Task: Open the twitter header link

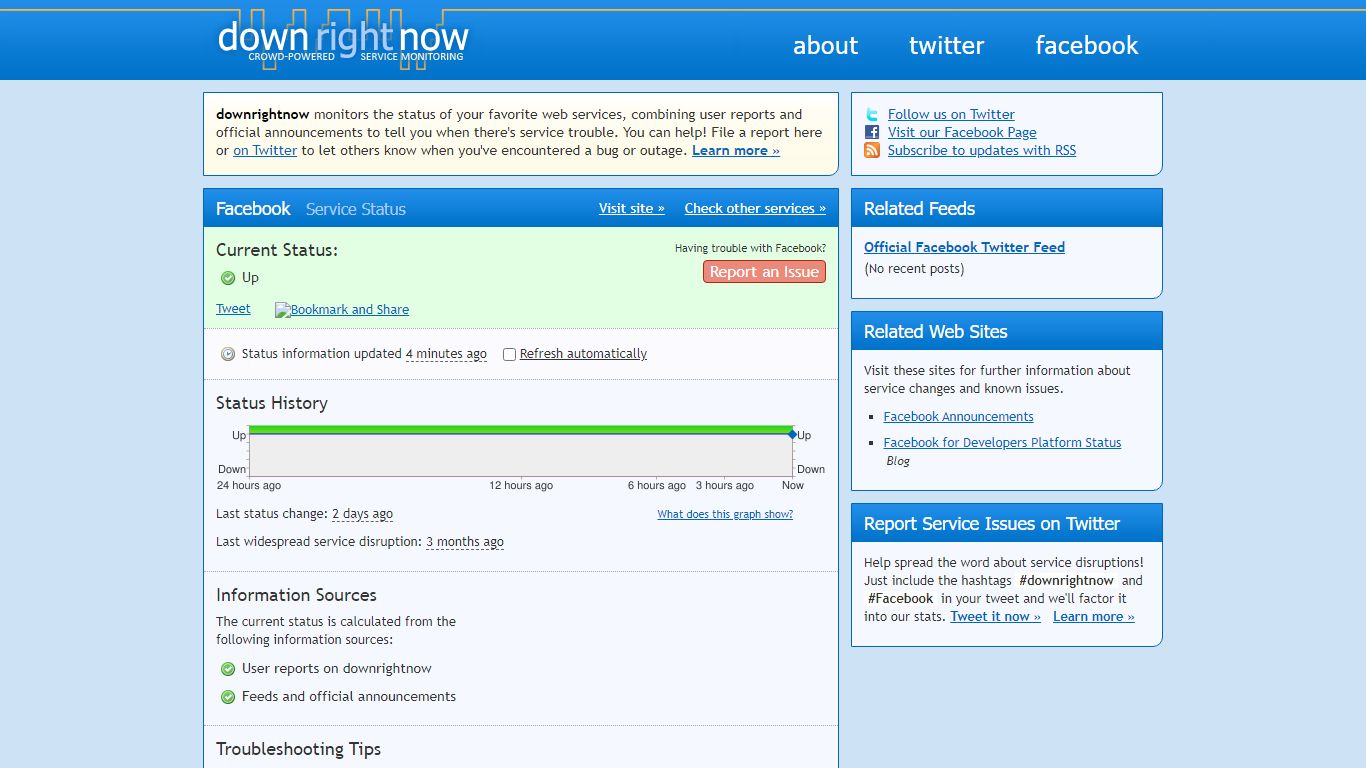Action: click(946, 45)
